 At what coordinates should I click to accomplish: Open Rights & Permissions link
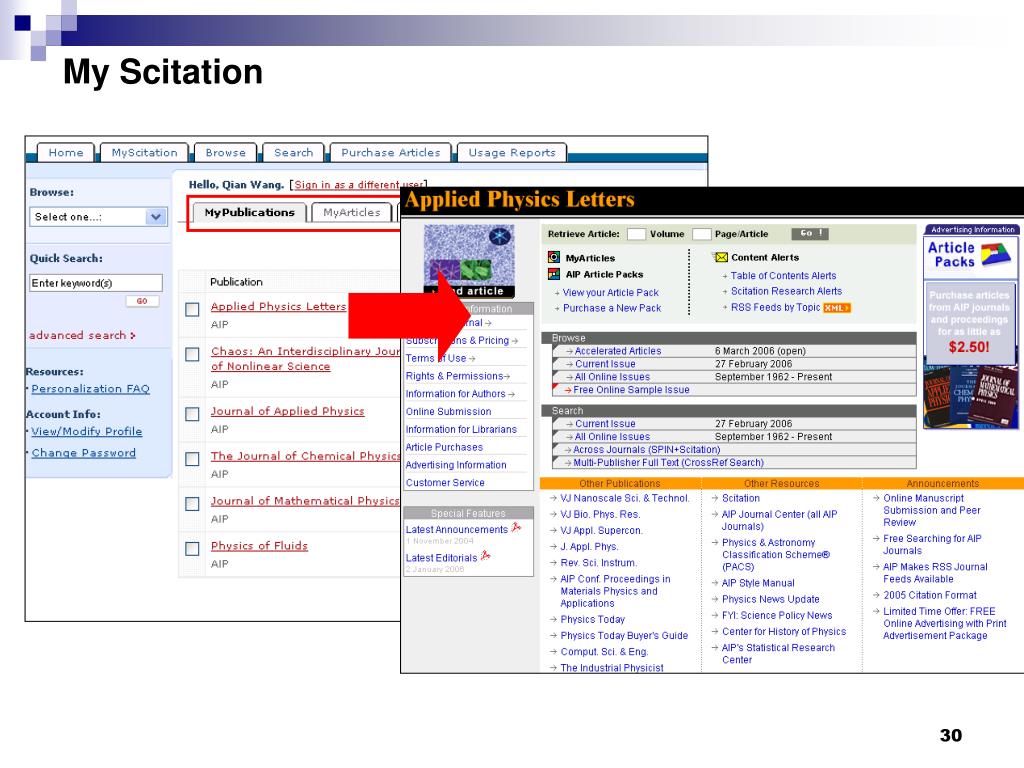(455, 376)
